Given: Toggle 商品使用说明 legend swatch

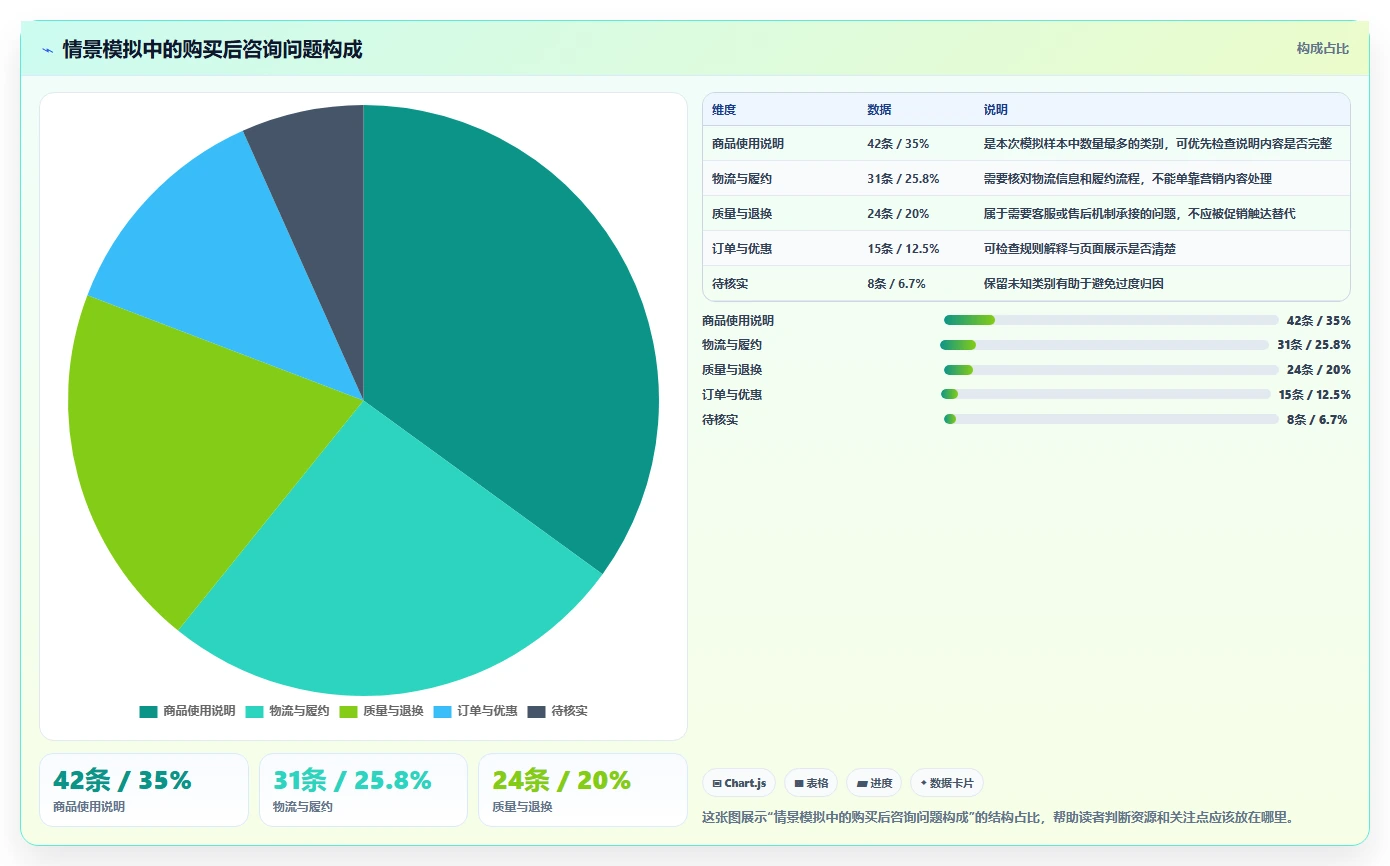Looking at the screenshot, I should click(x=148, y=711).
